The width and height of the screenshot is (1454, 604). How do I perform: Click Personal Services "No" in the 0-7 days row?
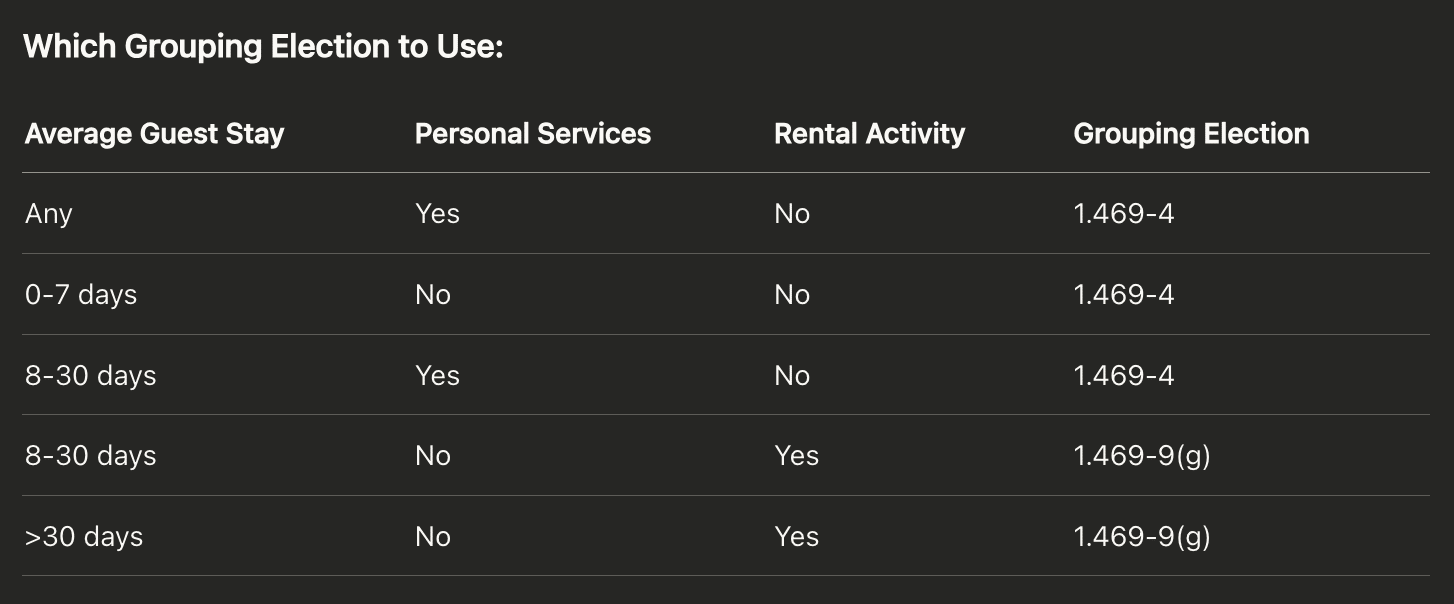tap(432, 295)
